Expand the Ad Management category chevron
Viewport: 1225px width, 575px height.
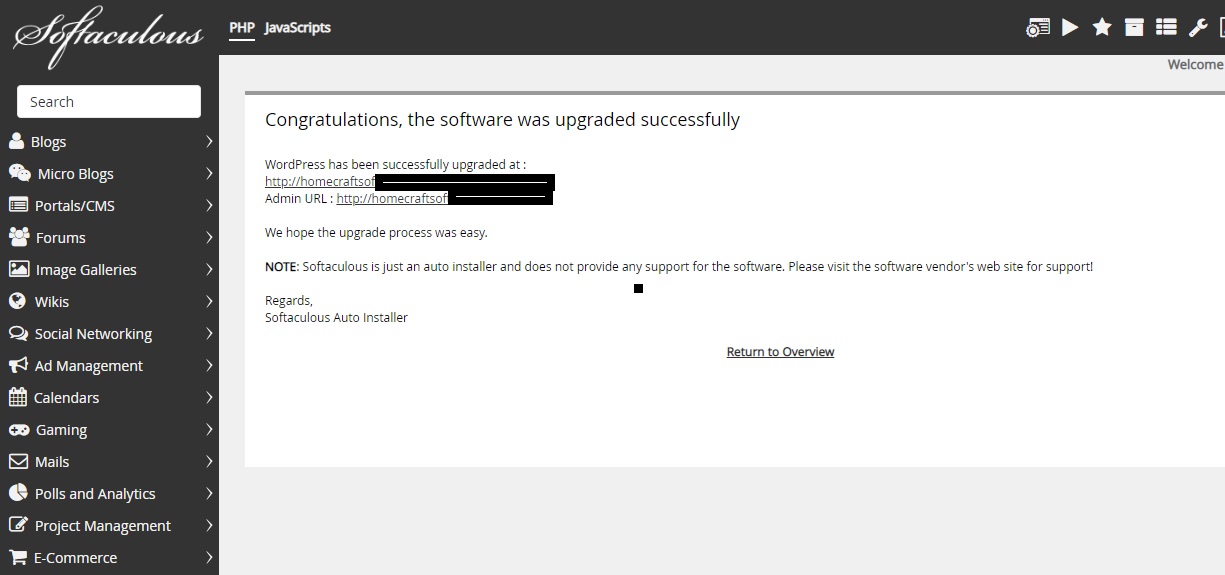[209, 365]
